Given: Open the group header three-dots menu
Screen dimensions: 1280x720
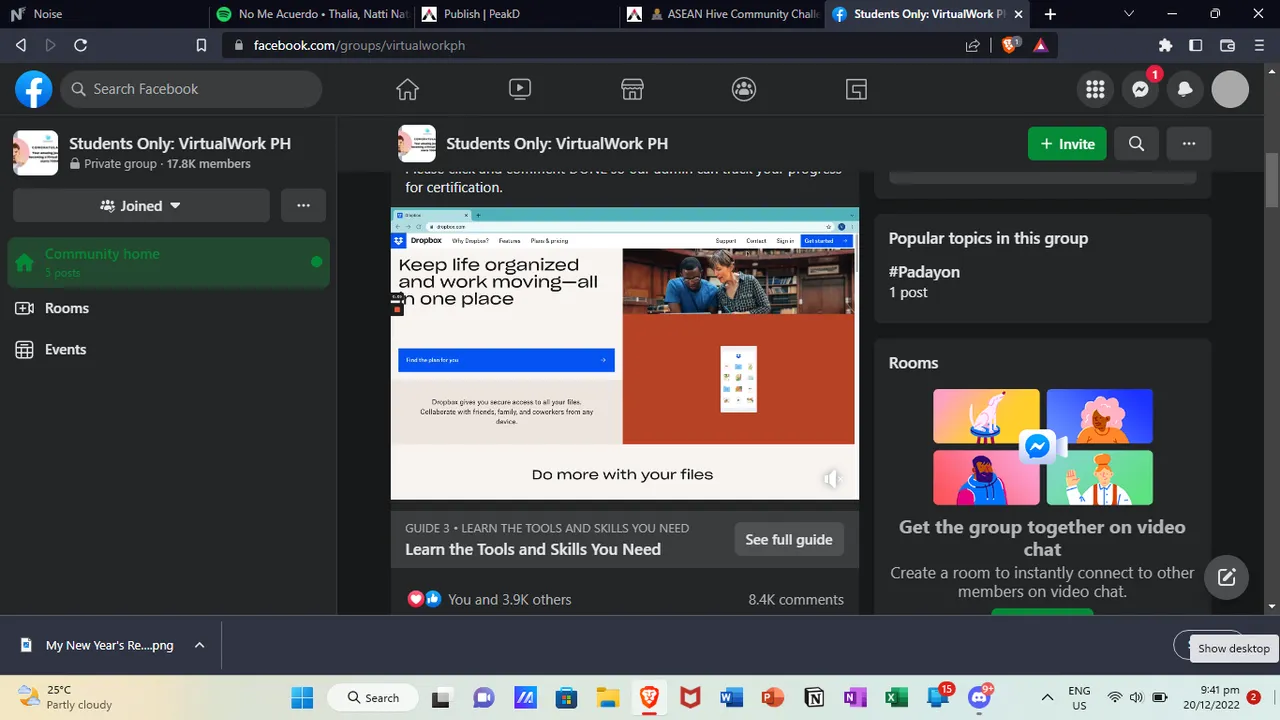Looking at the screenshot, I should [1189, 144].
